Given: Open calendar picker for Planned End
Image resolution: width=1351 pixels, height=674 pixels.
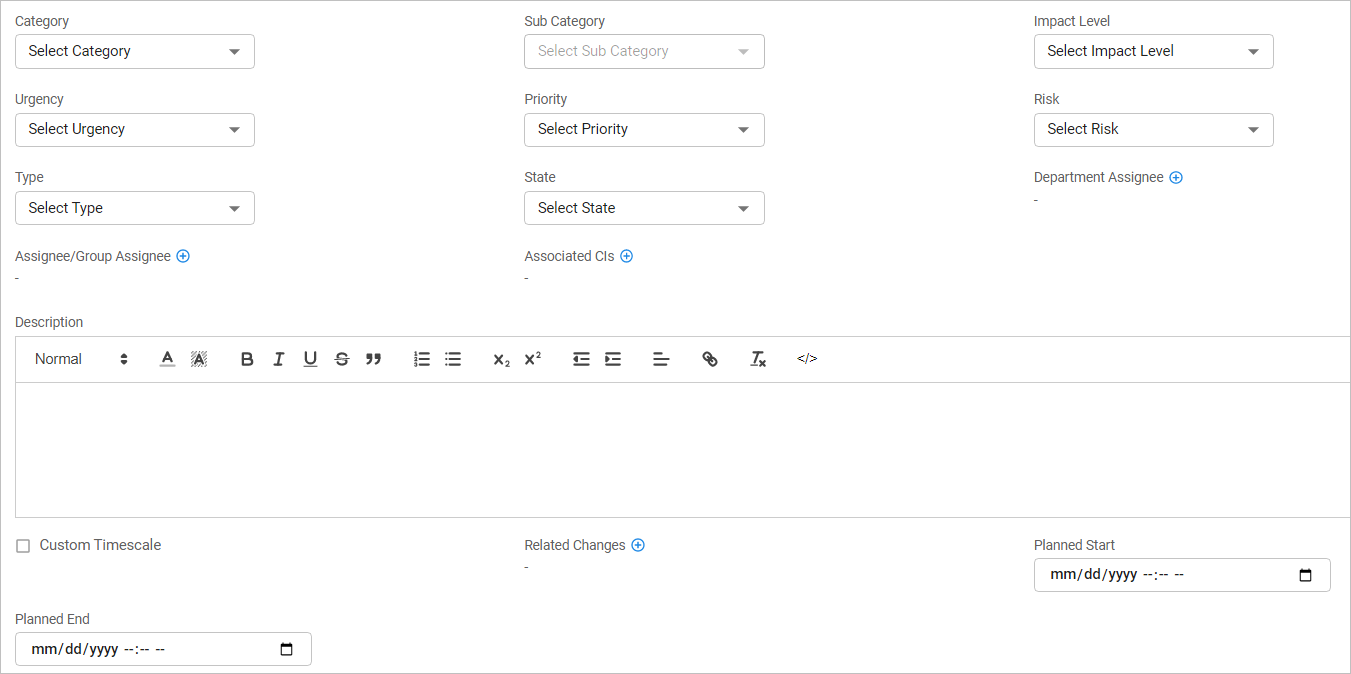Looking at the screenshot, I should pos(287,650).
